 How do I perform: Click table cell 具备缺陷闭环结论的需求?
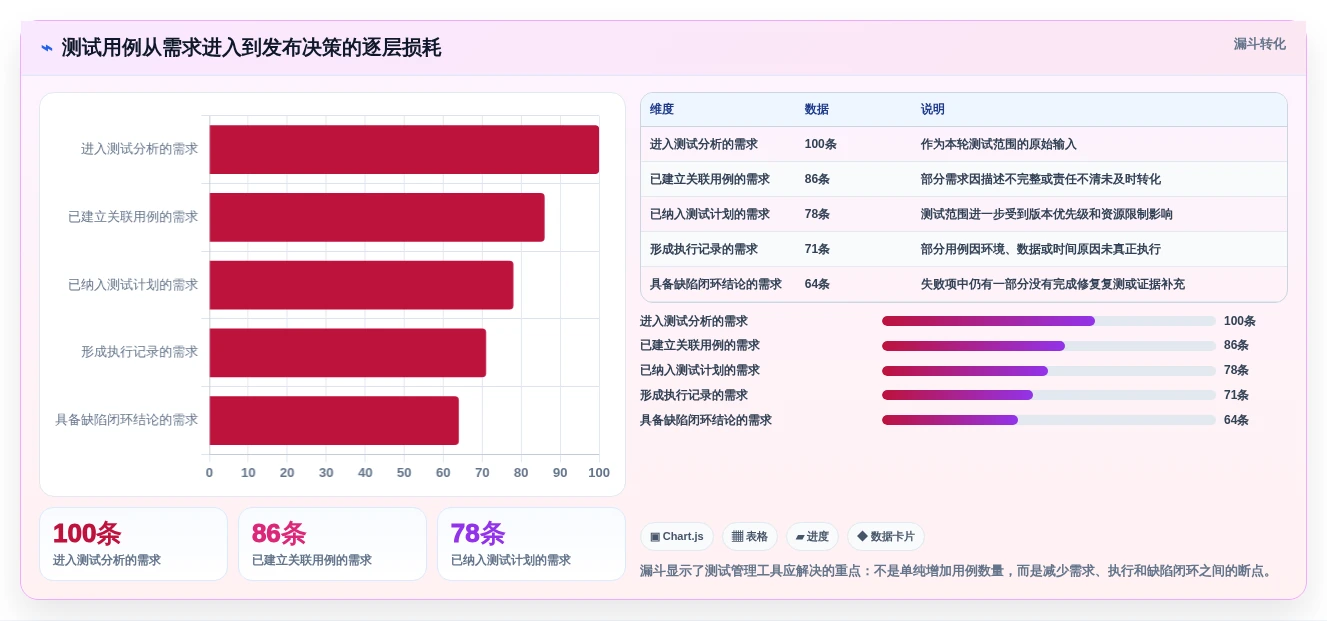point(716,284)
